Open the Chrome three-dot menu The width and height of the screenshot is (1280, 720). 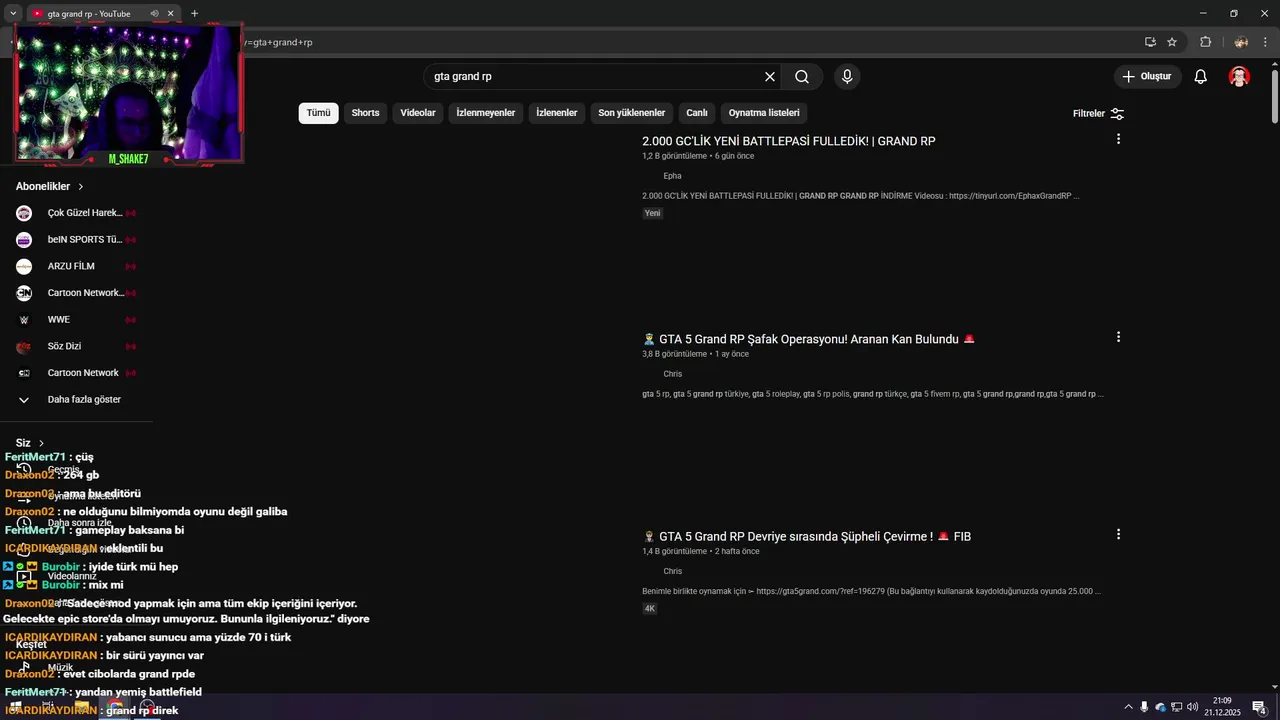1265,42
